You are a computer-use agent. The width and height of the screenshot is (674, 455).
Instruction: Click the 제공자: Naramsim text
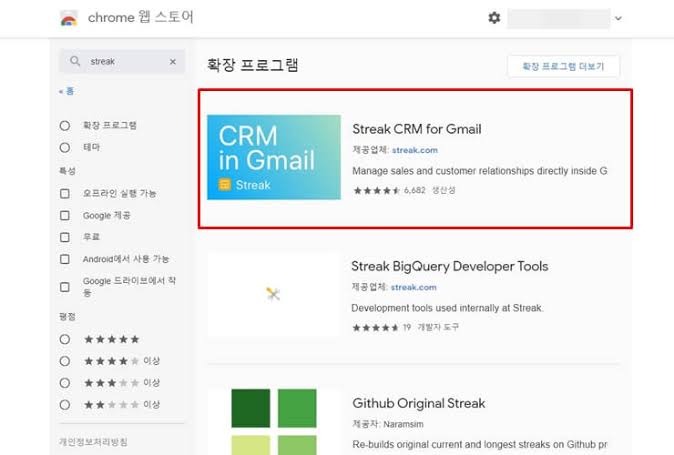[x=388, y=424]
